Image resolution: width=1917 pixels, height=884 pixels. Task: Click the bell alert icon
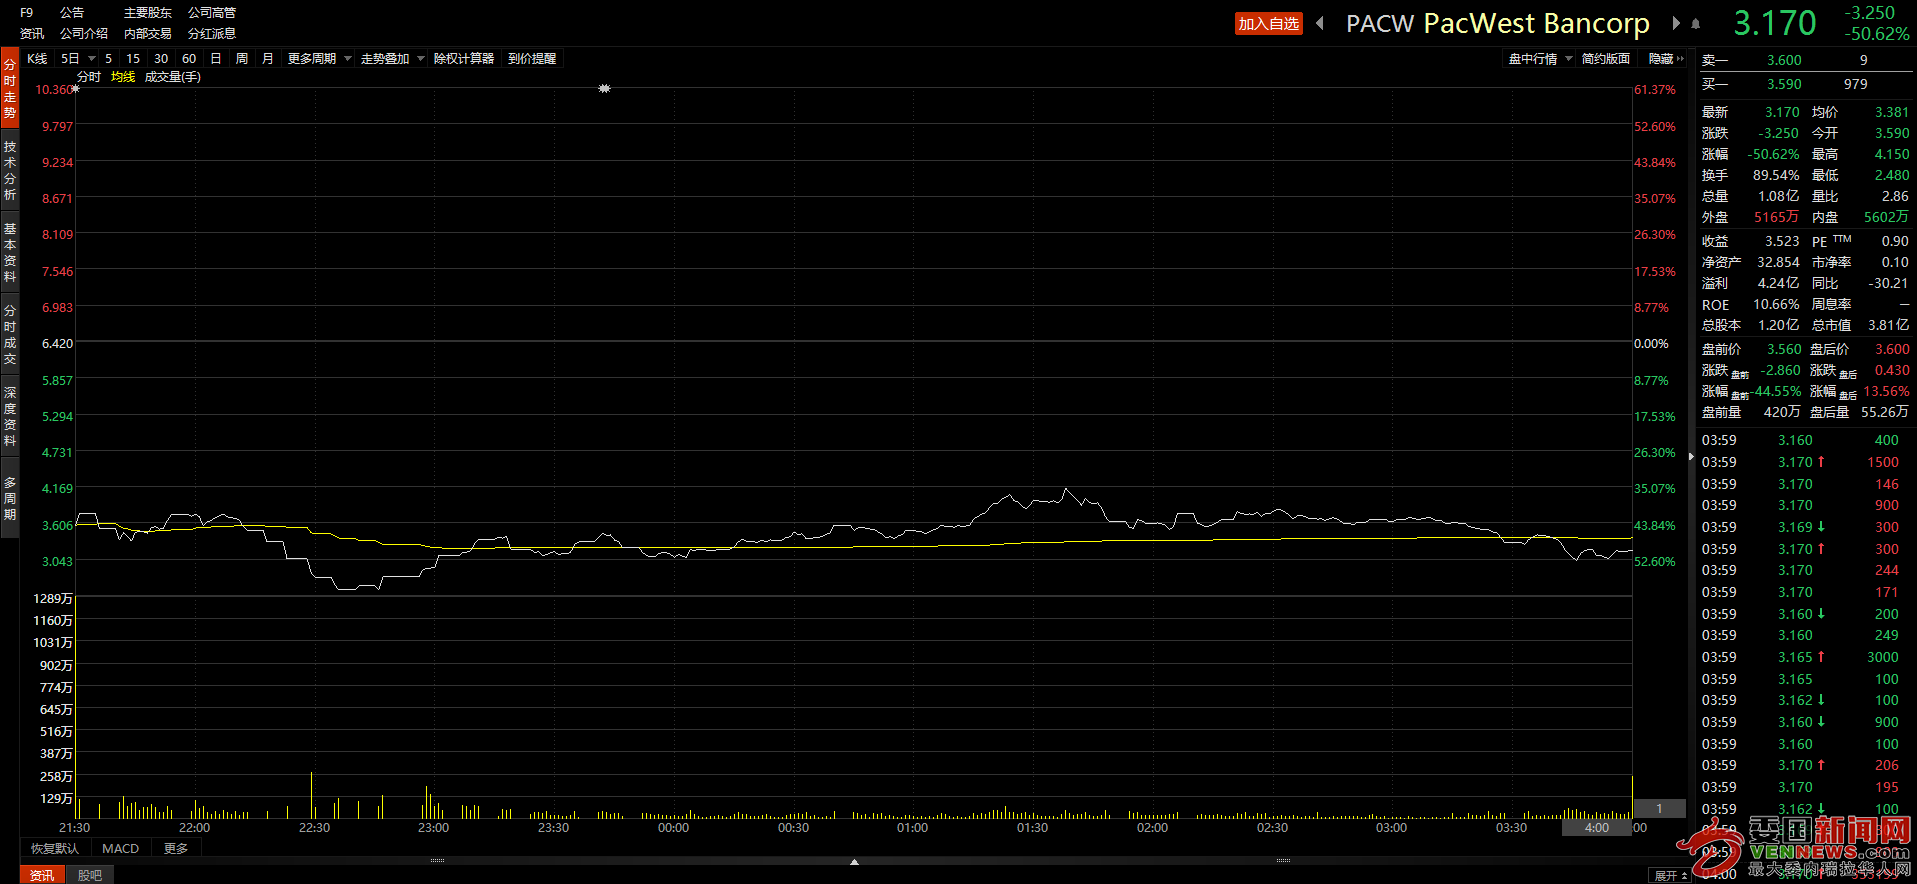pos(1696,23)
